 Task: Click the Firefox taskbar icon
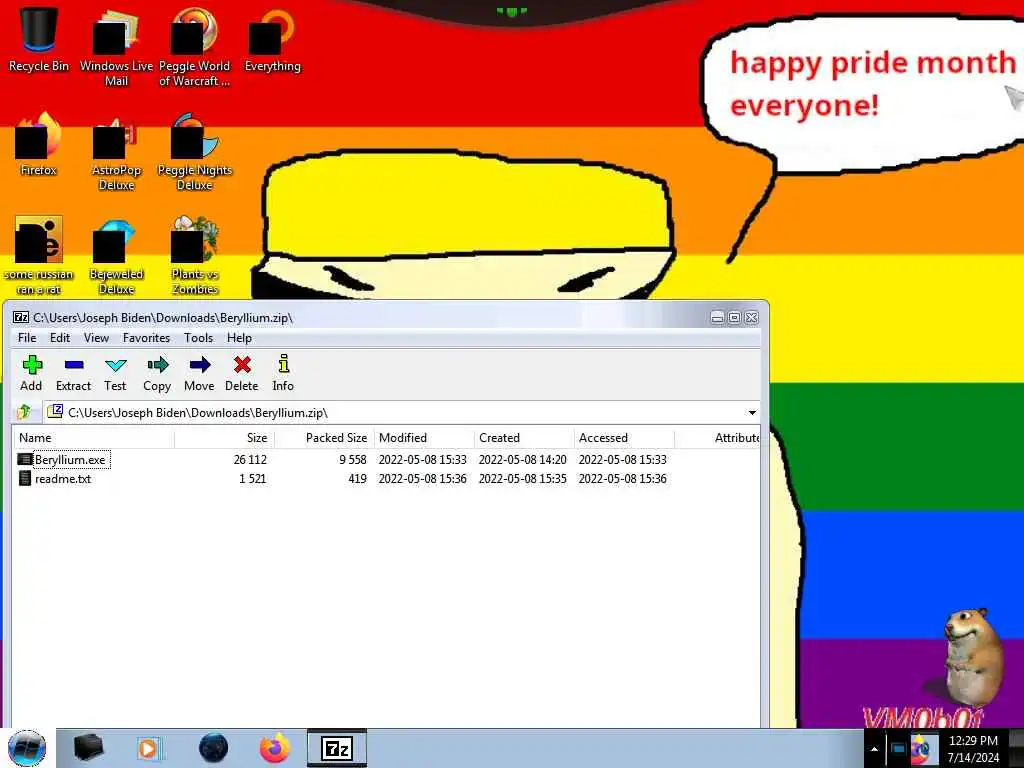(275, 748)
